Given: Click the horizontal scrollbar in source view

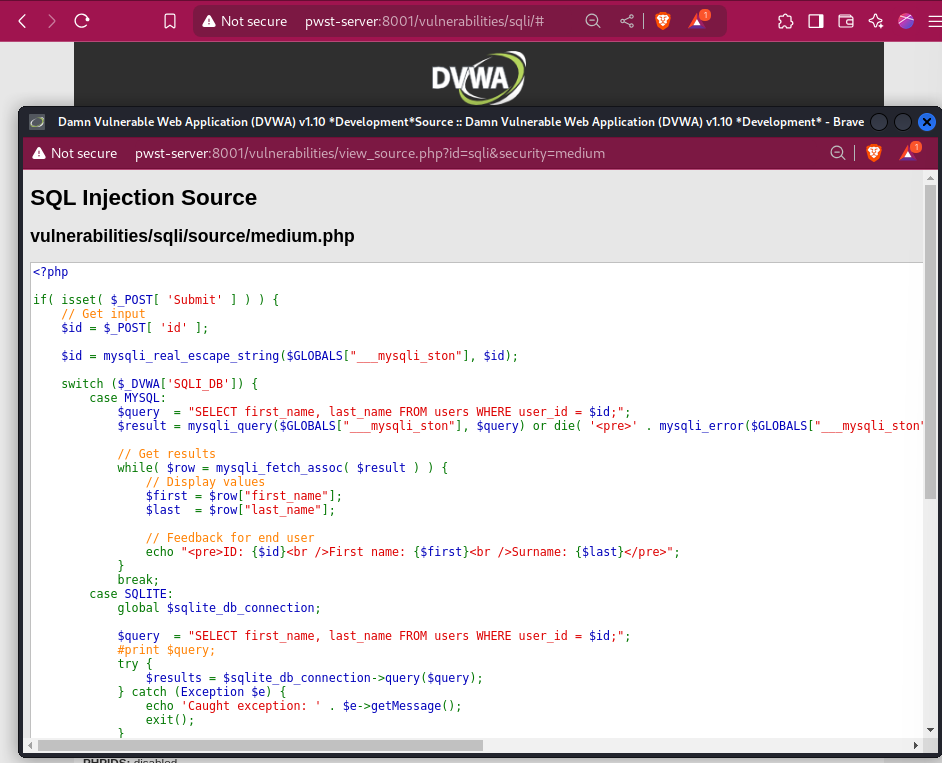Looking at the screenshot, I should pos(260,745).
